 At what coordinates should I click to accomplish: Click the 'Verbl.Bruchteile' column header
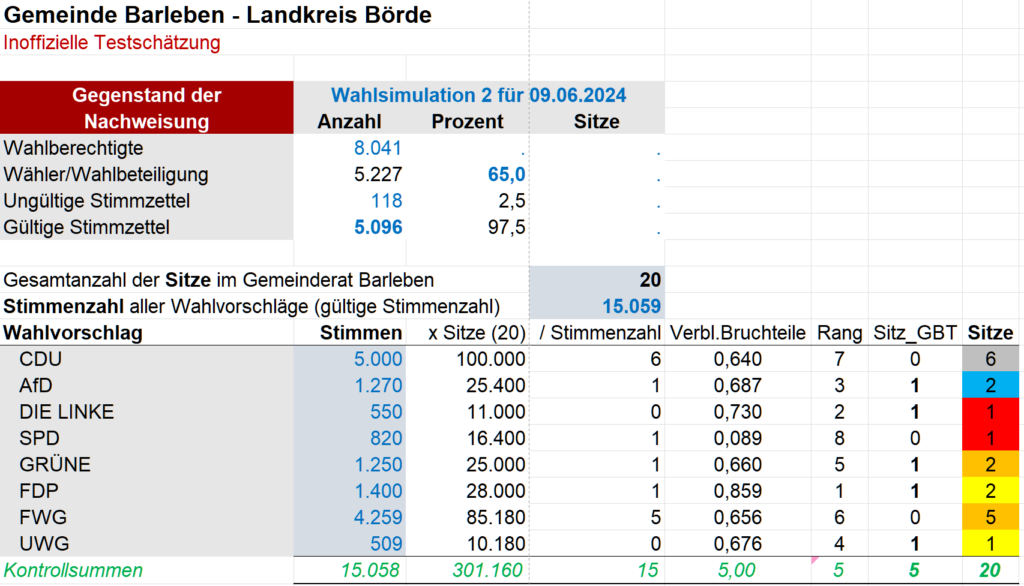tap(738, 333)
